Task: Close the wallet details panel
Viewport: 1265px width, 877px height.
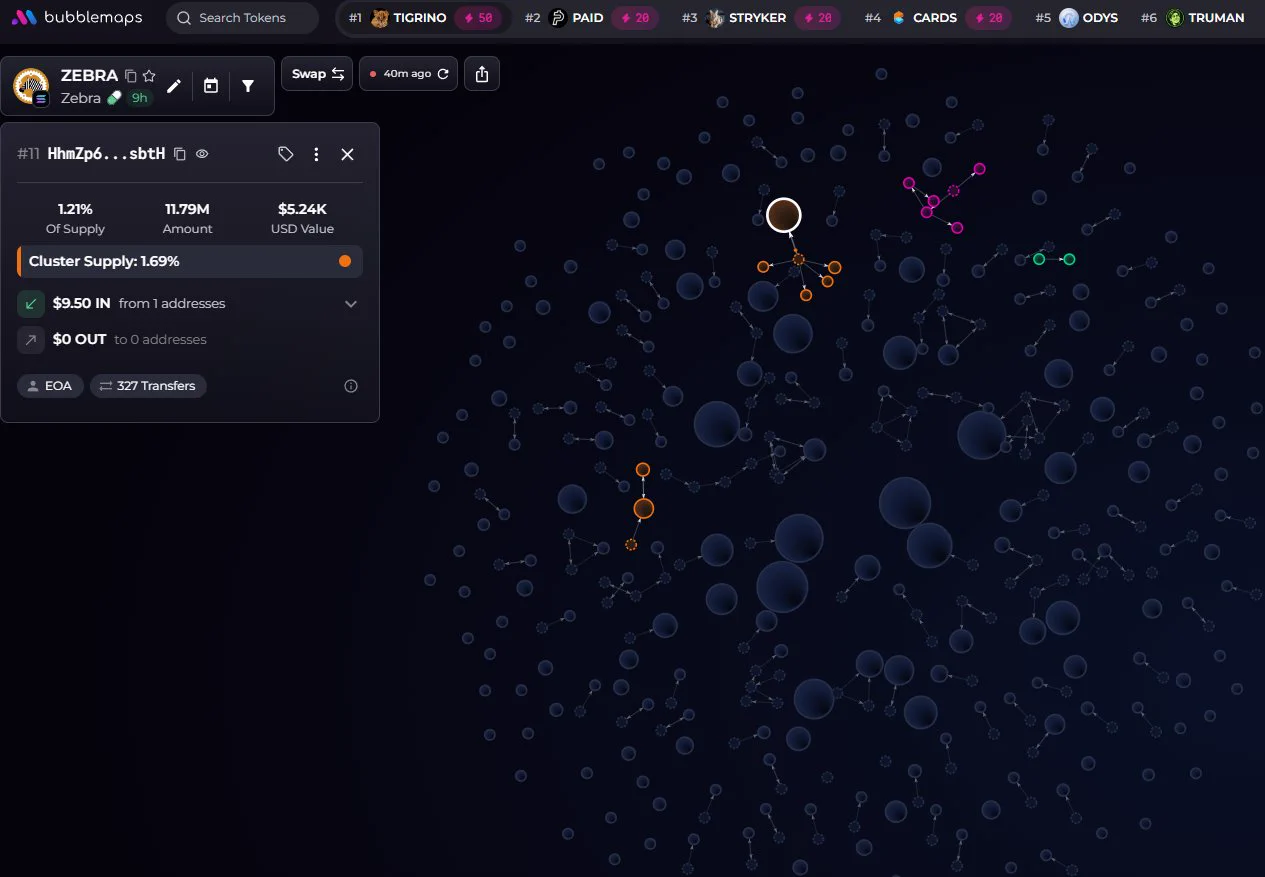Action: pos(347,154)
